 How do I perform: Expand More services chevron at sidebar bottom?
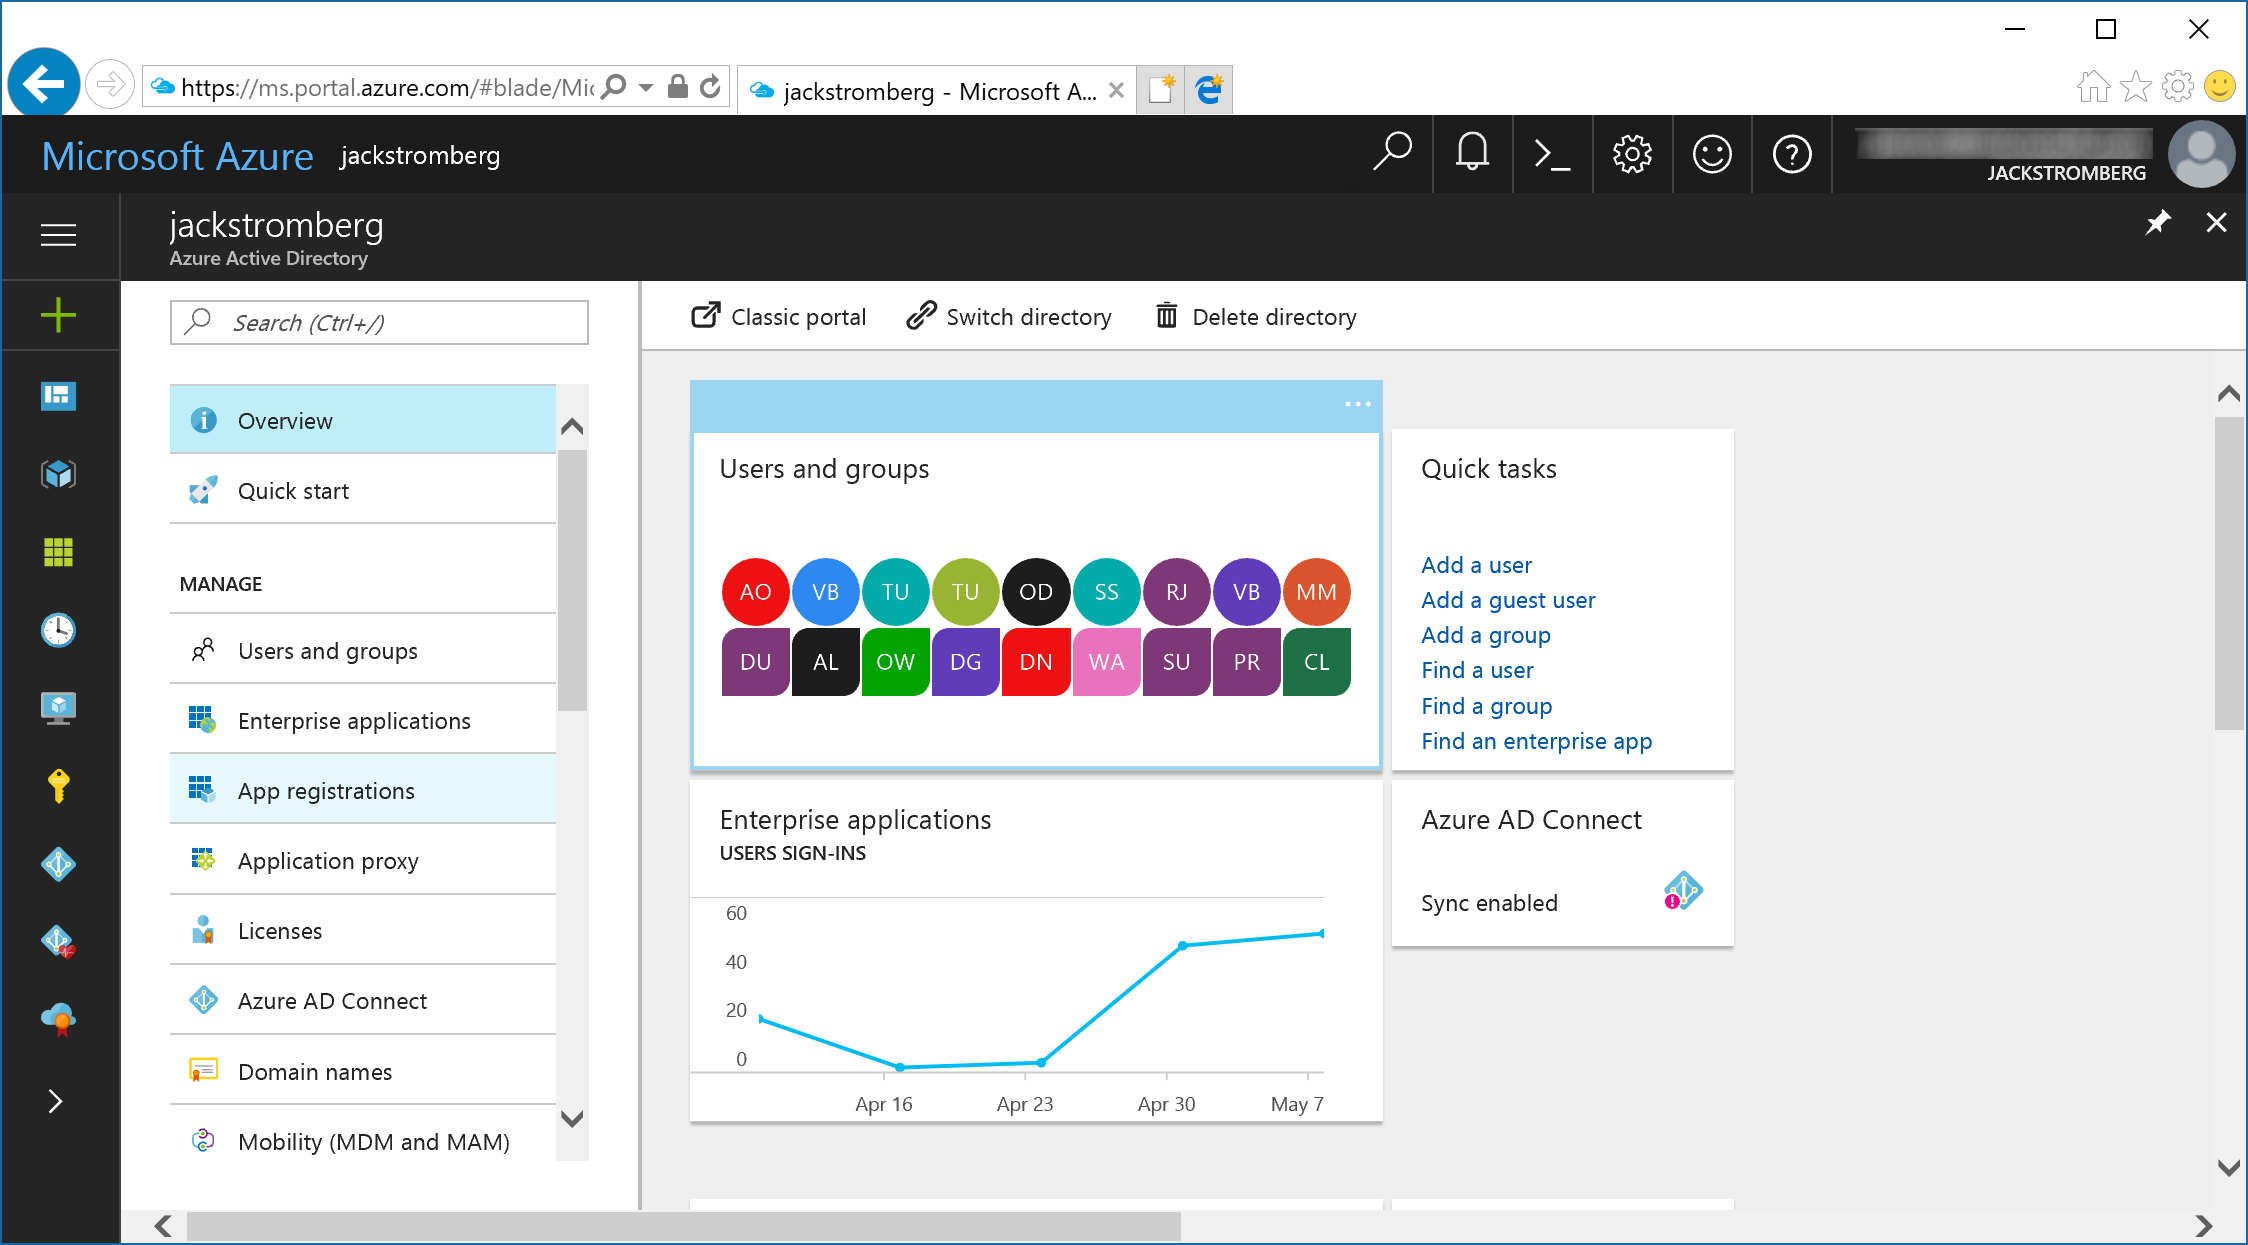[x=56, y=1101]
